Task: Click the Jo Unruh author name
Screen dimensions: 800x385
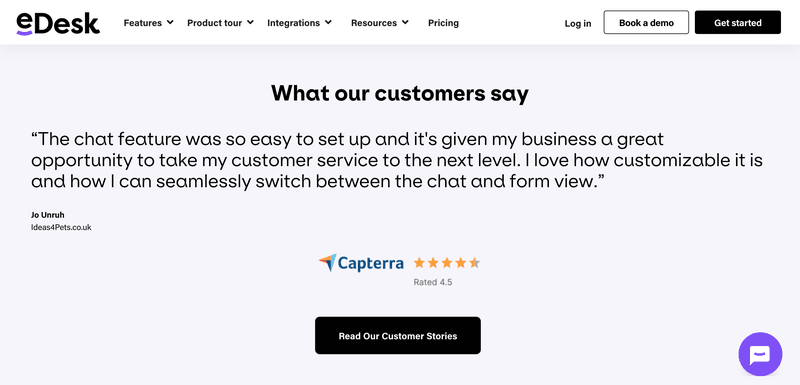Action: 47,215
